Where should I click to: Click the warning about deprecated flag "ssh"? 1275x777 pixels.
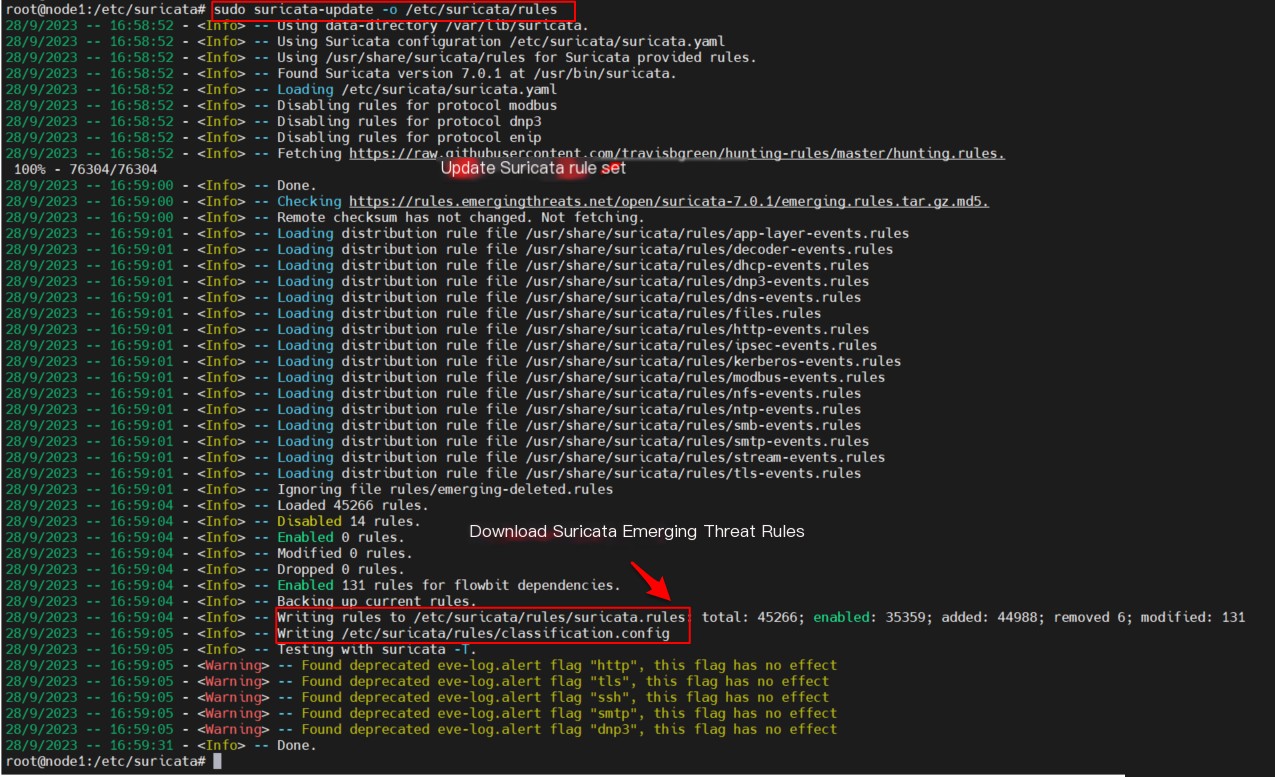tap(565, 697)
